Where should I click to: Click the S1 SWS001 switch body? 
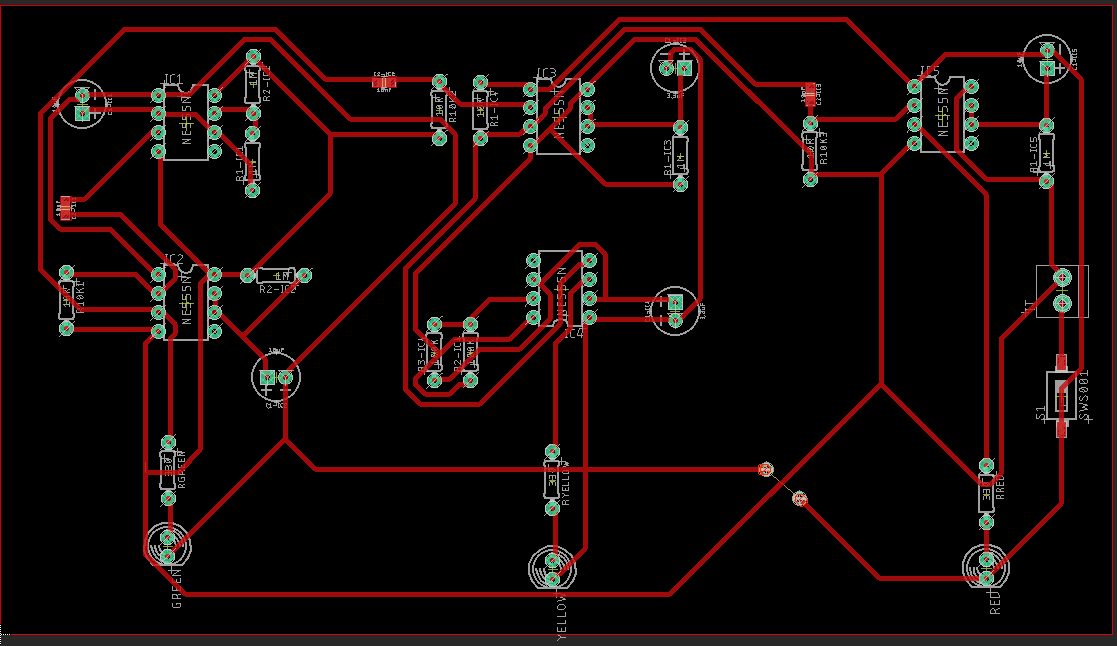tap(1062, 396)
